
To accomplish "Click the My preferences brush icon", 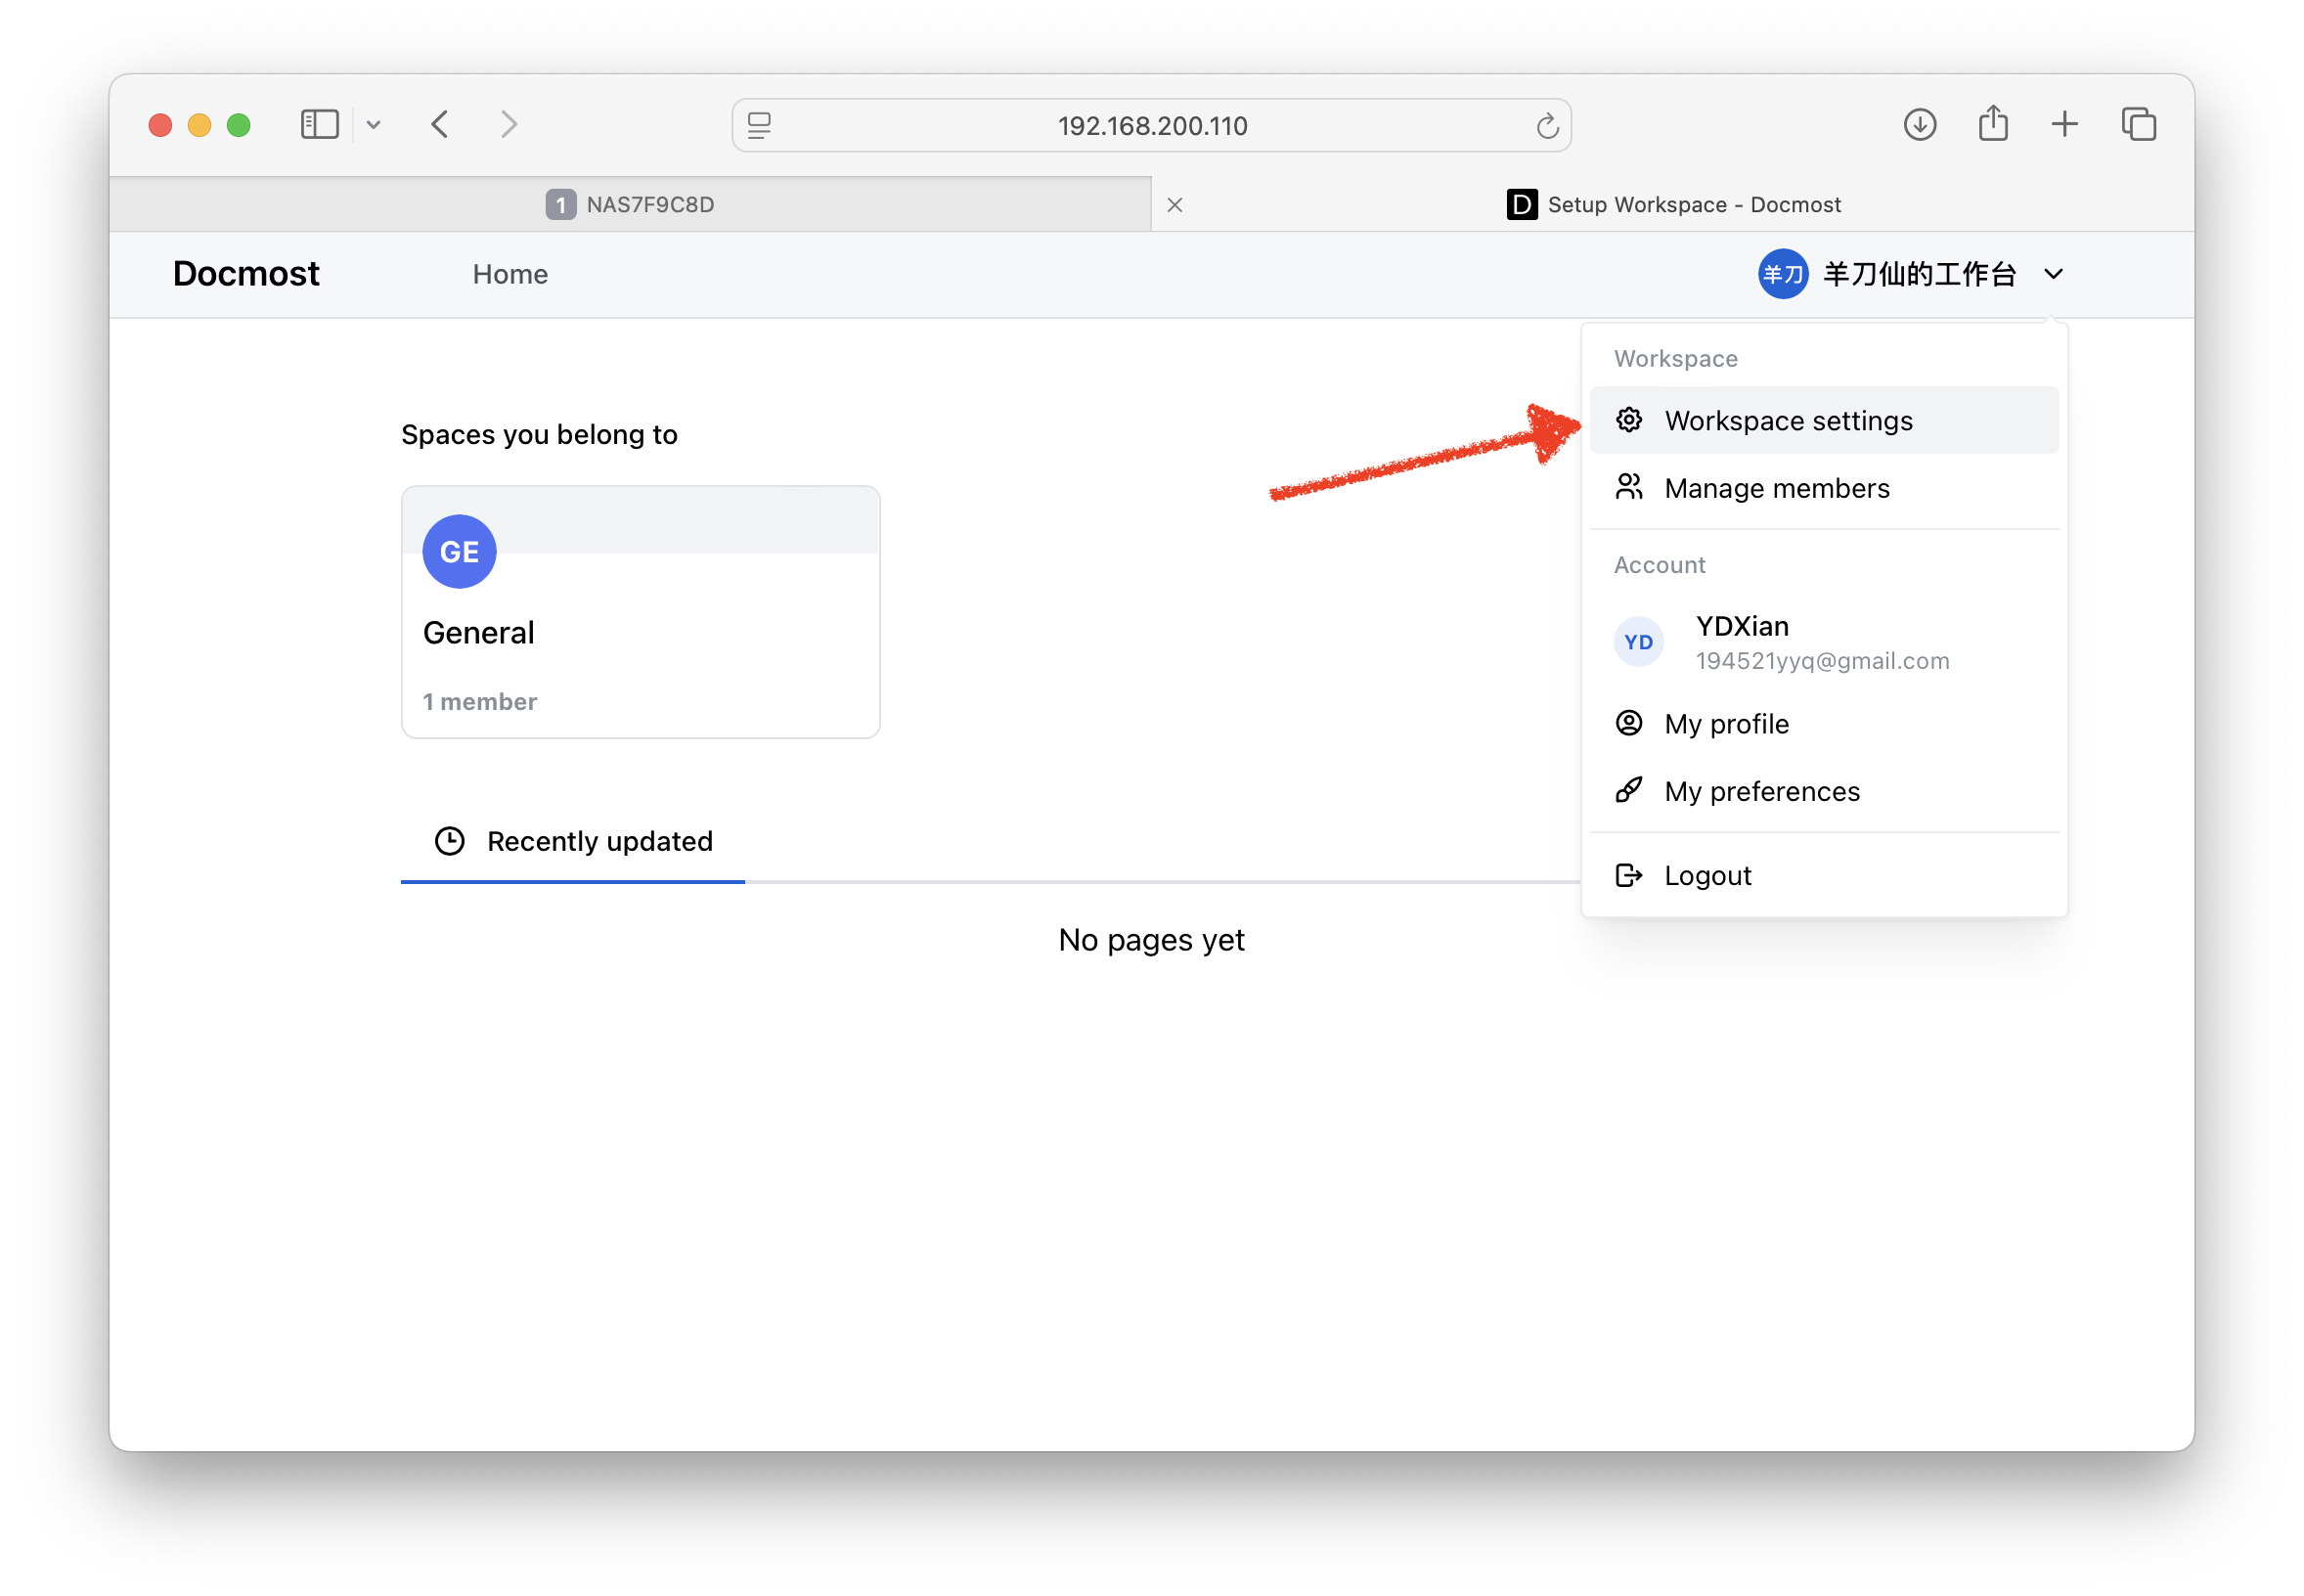I will pos(1629,790).
